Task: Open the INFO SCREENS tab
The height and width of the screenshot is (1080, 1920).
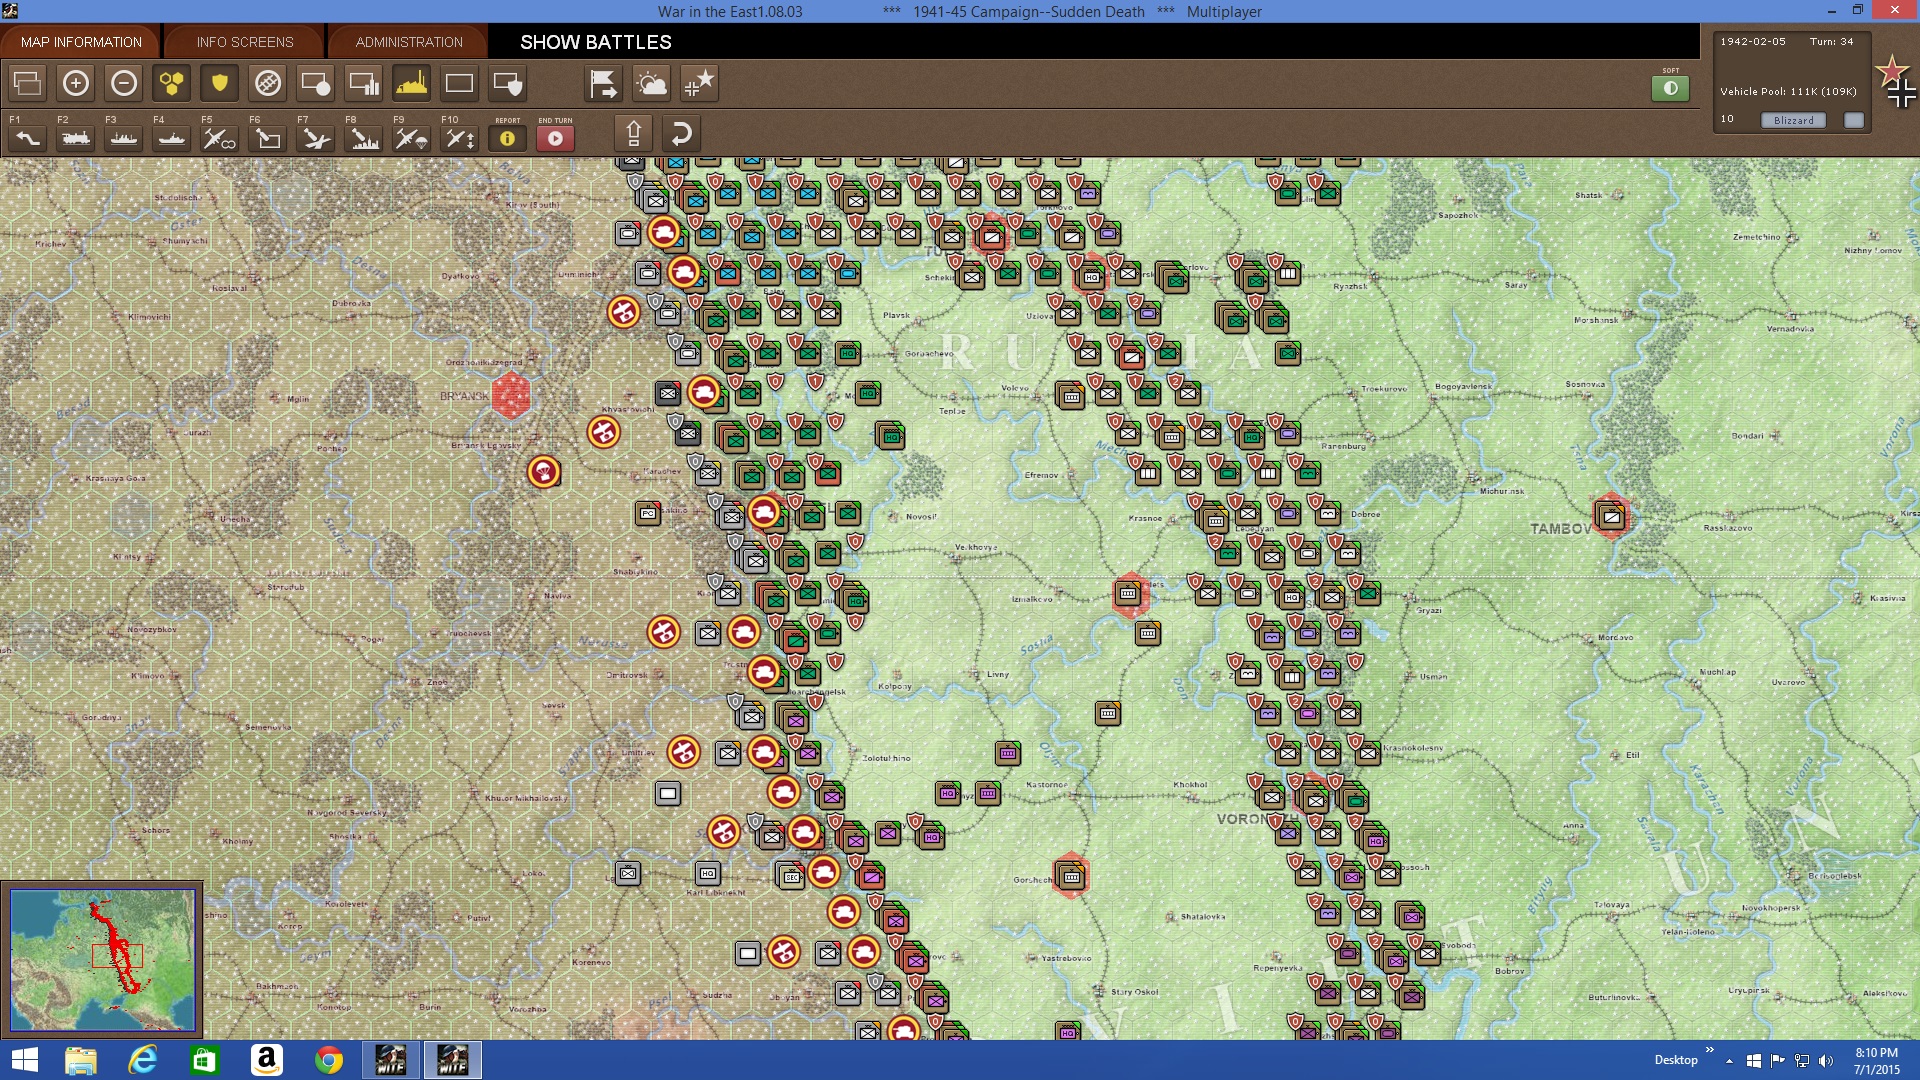Action: click(x=244, y=42)
